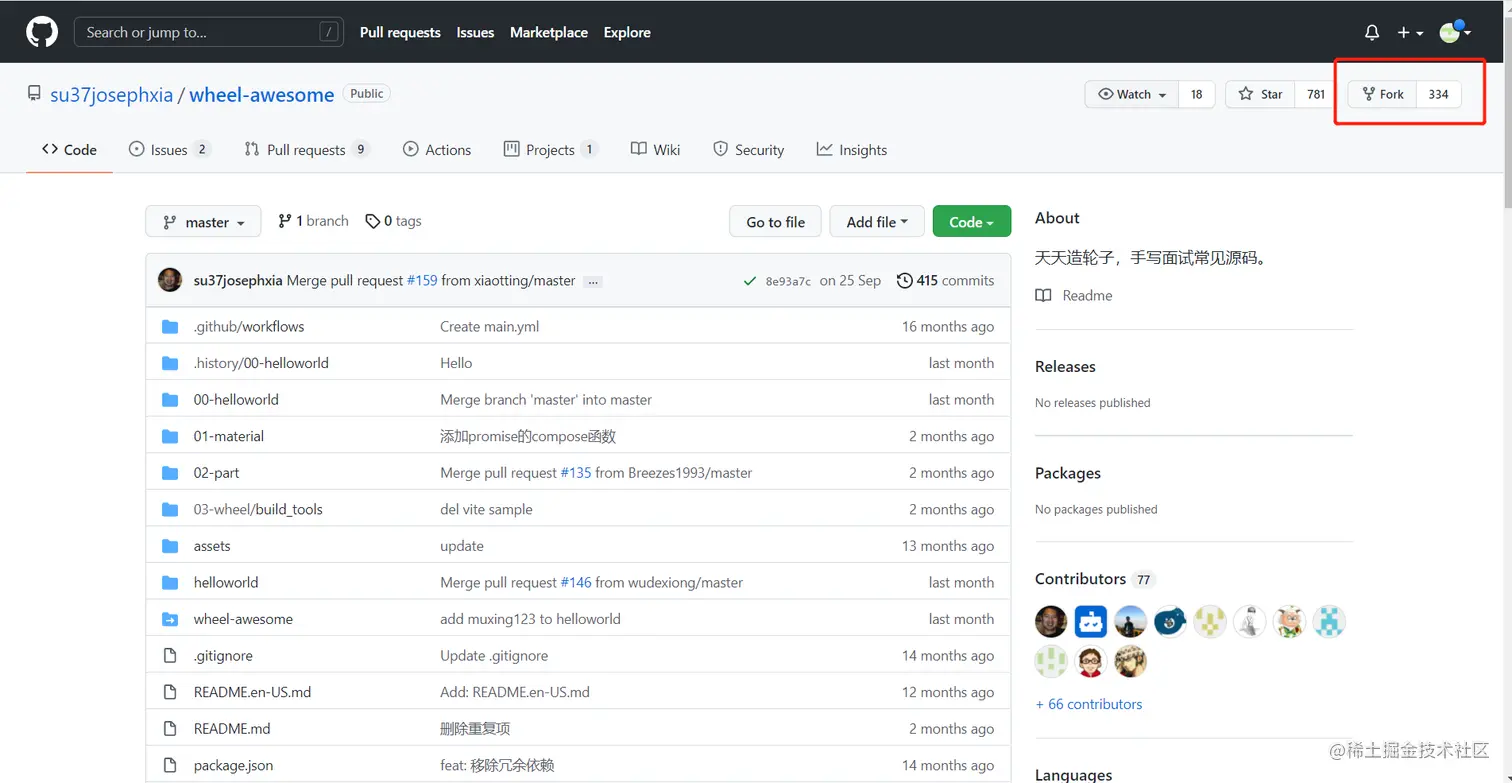Open the Insights tab

[852, 150]
